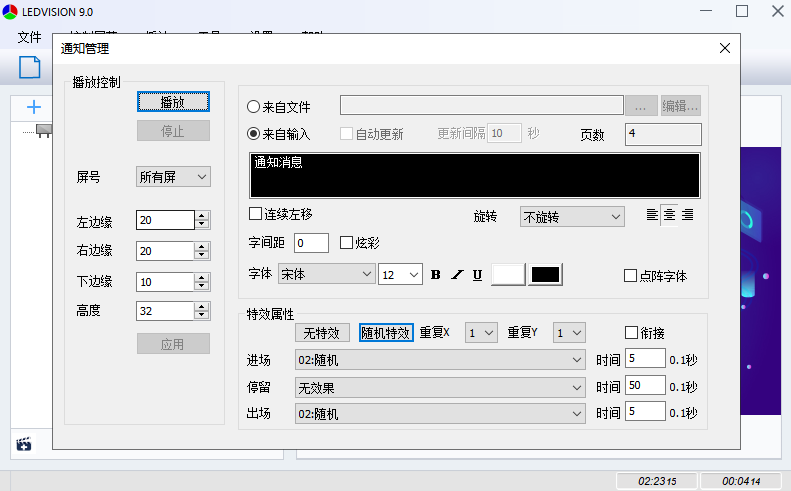Enable the 连续左移 checkbox

point(256,214)
